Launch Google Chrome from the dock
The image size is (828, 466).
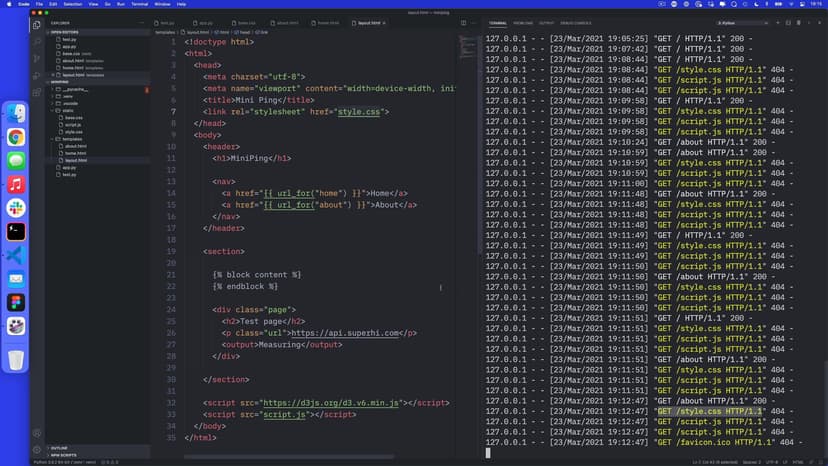(16, 137)
